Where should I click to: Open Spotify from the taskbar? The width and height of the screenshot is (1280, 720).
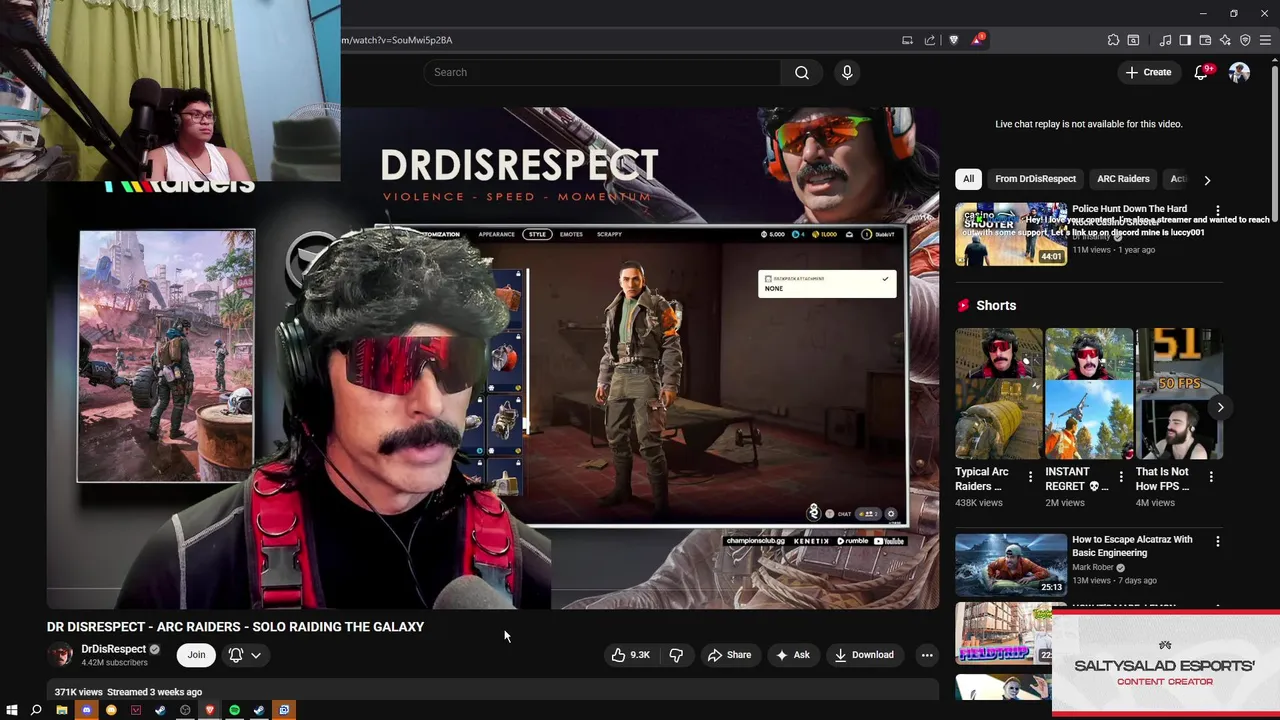[234, 710]
